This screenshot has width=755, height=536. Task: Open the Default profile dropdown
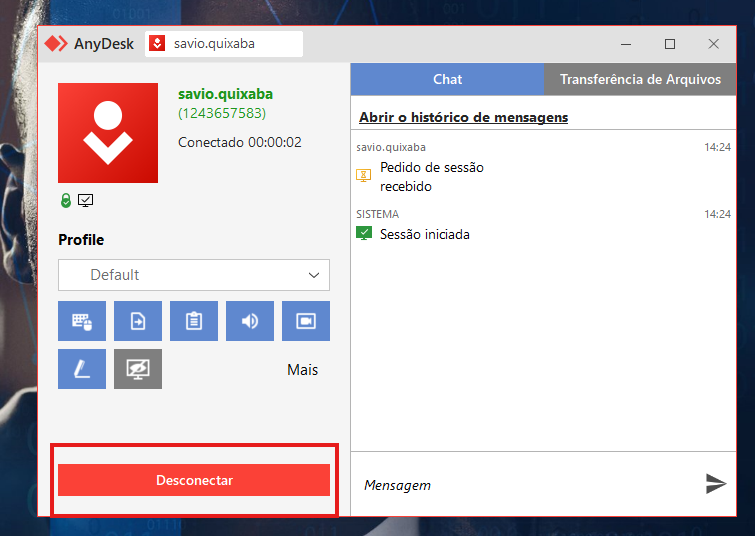pos(194,275)
